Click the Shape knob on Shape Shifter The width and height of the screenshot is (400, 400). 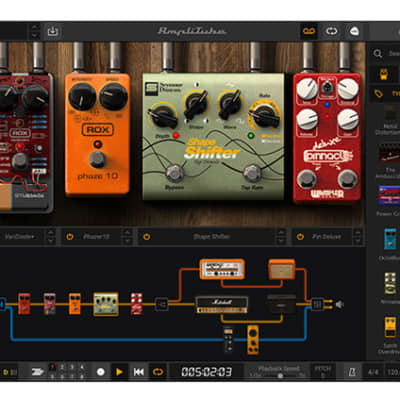(x=196, y=104)
